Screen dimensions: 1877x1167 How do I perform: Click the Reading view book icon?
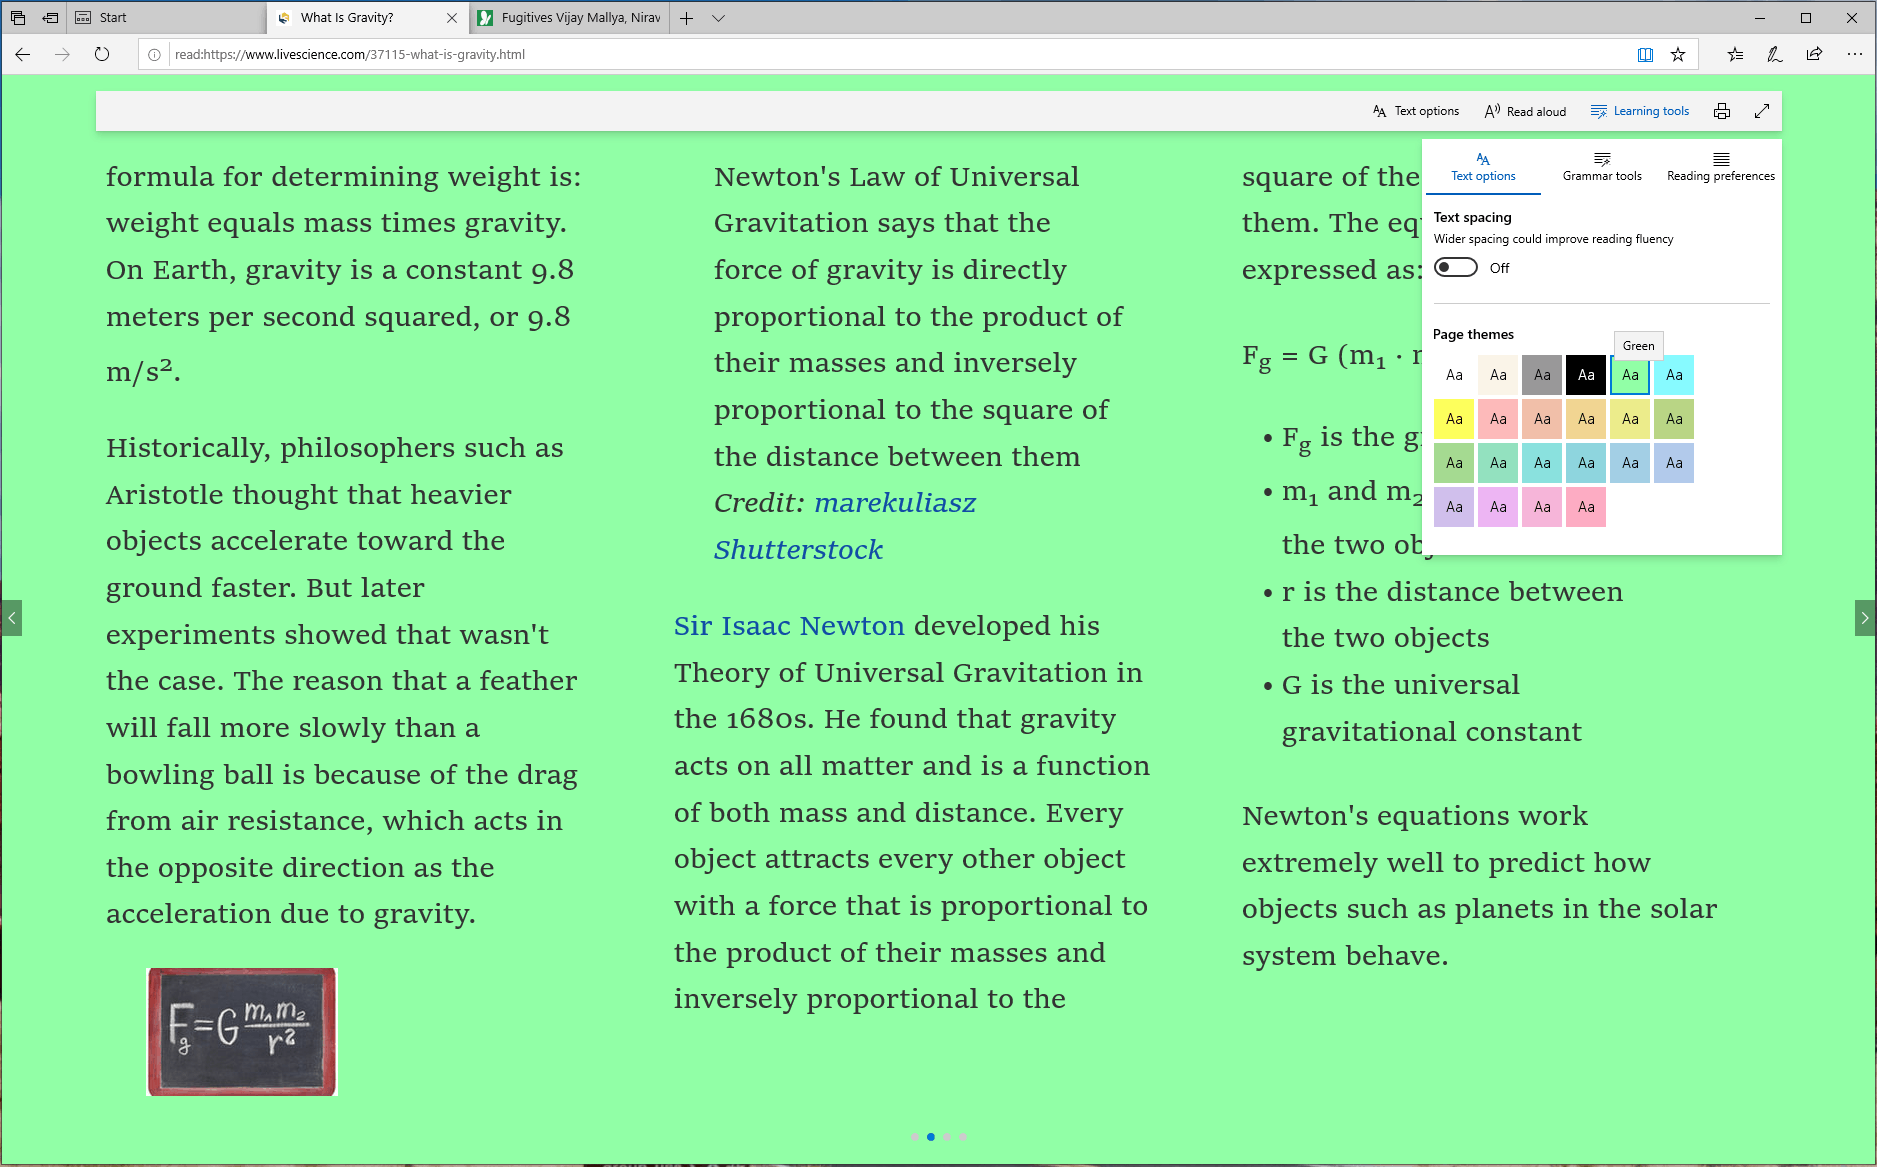pos(1645,55)
